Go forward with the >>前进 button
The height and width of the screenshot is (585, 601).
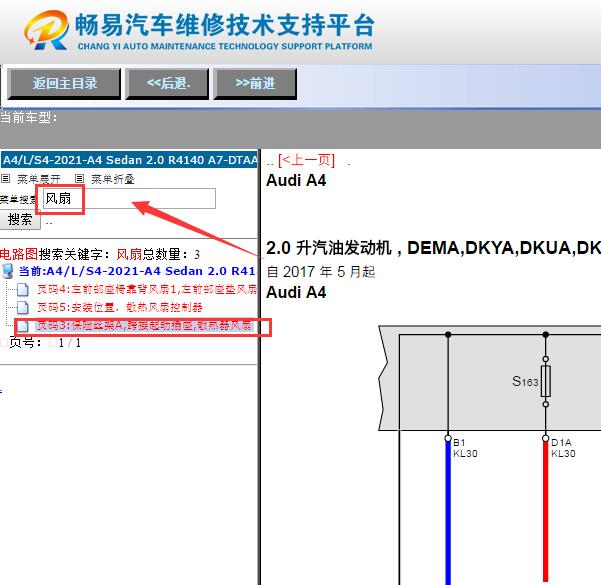click(x=255, y=84)
